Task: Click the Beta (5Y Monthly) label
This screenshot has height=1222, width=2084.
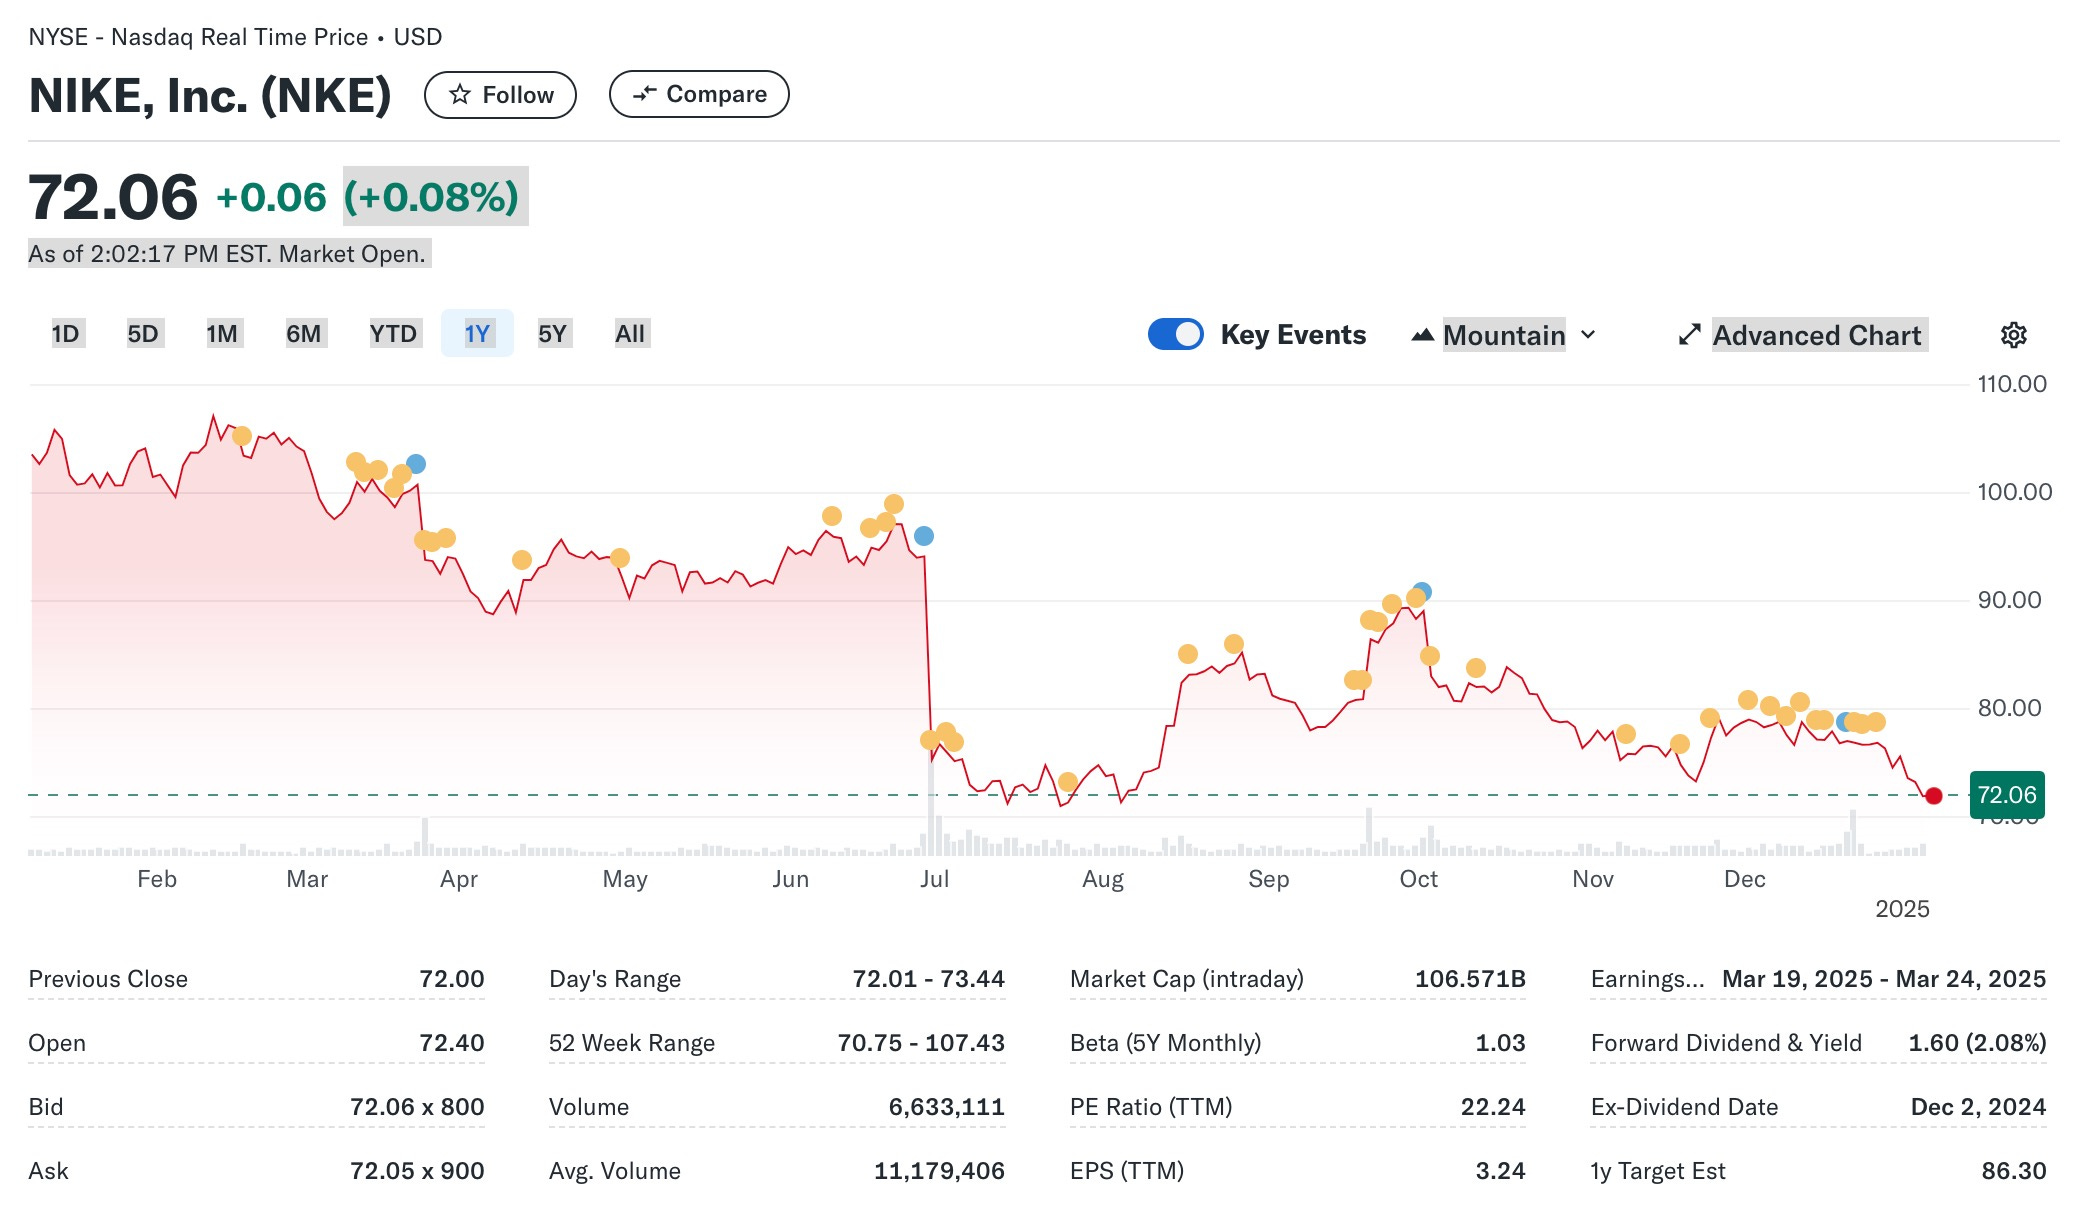Action: [1165, 1043]
